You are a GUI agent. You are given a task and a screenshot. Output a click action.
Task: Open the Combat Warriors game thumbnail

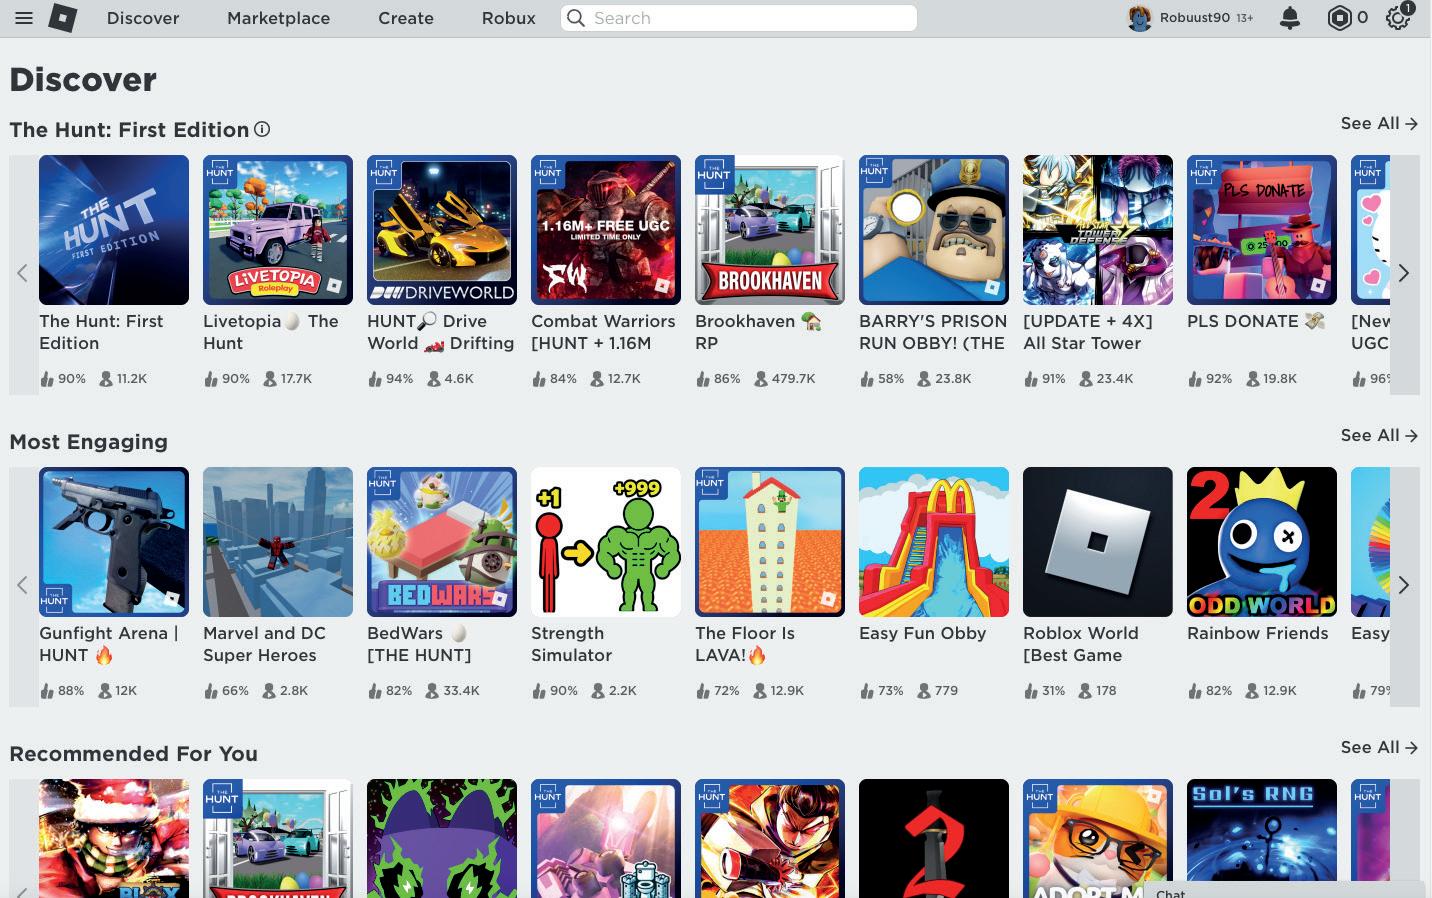tap(606, 230)
